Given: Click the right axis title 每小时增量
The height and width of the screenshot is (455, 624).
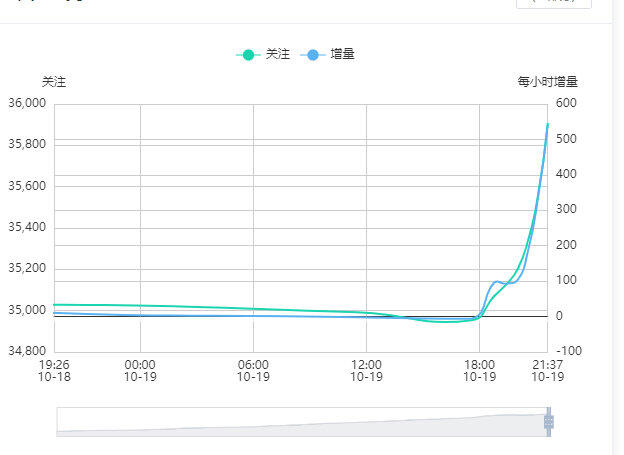Looking at the screenshot, I should 548,82.
